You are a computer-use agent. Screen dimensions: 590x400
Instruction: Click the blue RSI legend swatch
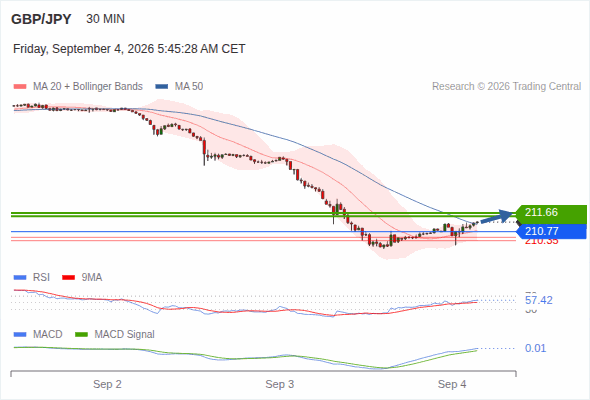point(20,278)
